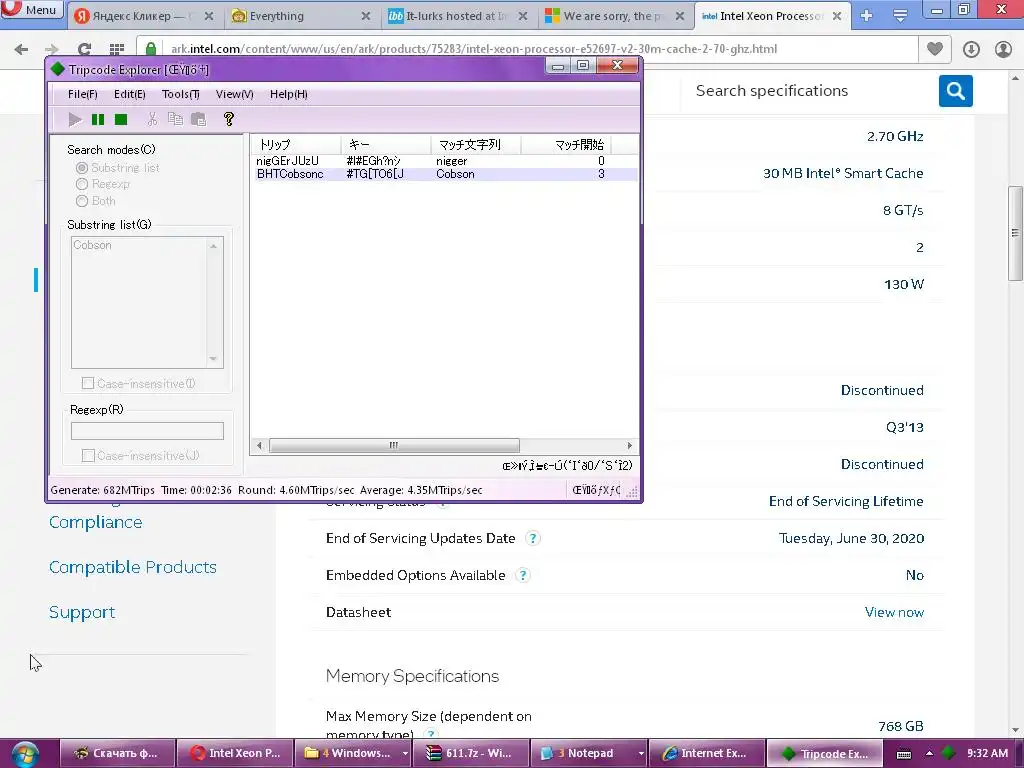Open the Speed Dial grid icon
The image size is (1024, 768).
click(x=117, y=49)
